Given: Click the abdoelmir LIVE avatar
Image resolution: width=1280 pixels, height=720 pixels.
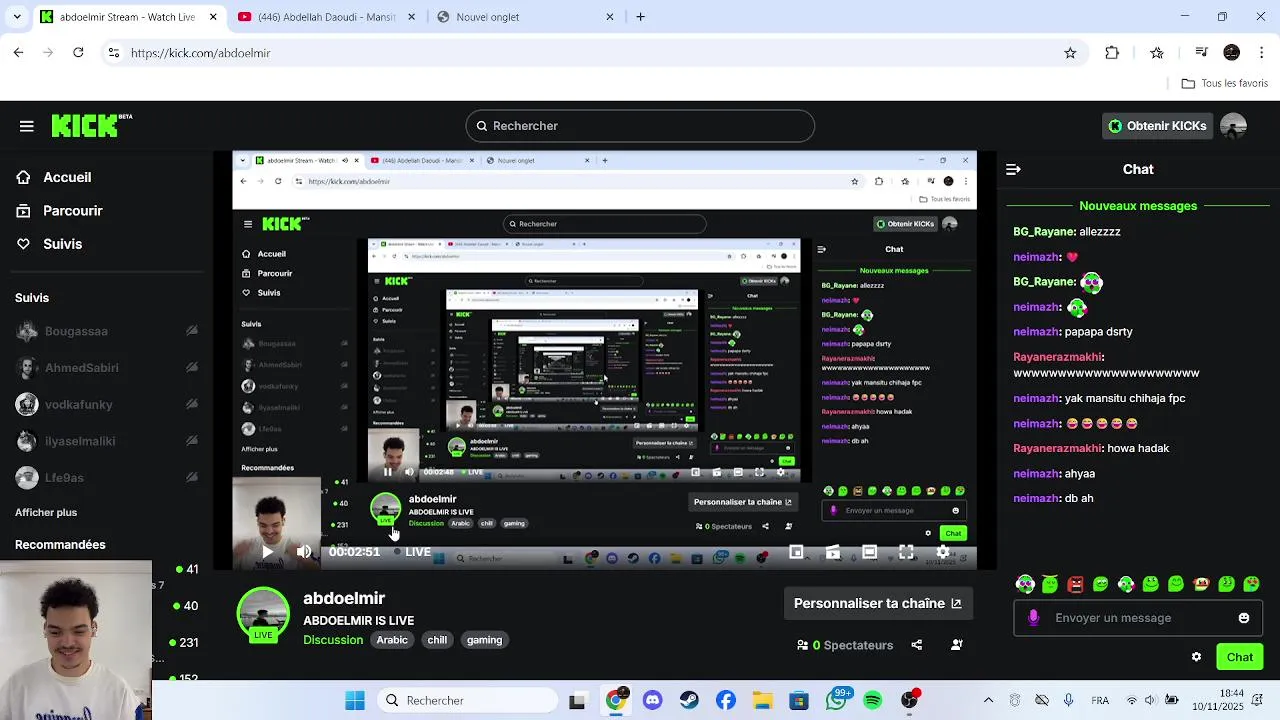Looking at the screenshot, I should [263, 613].
